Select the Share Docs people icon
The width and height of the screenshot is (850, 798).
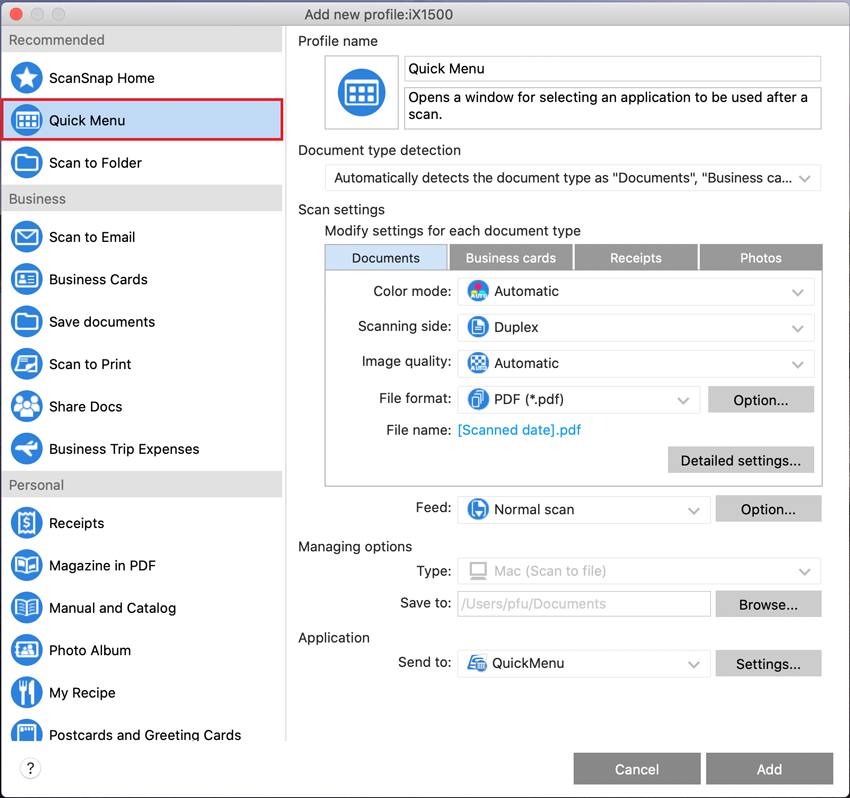click(x=27, y=406)
